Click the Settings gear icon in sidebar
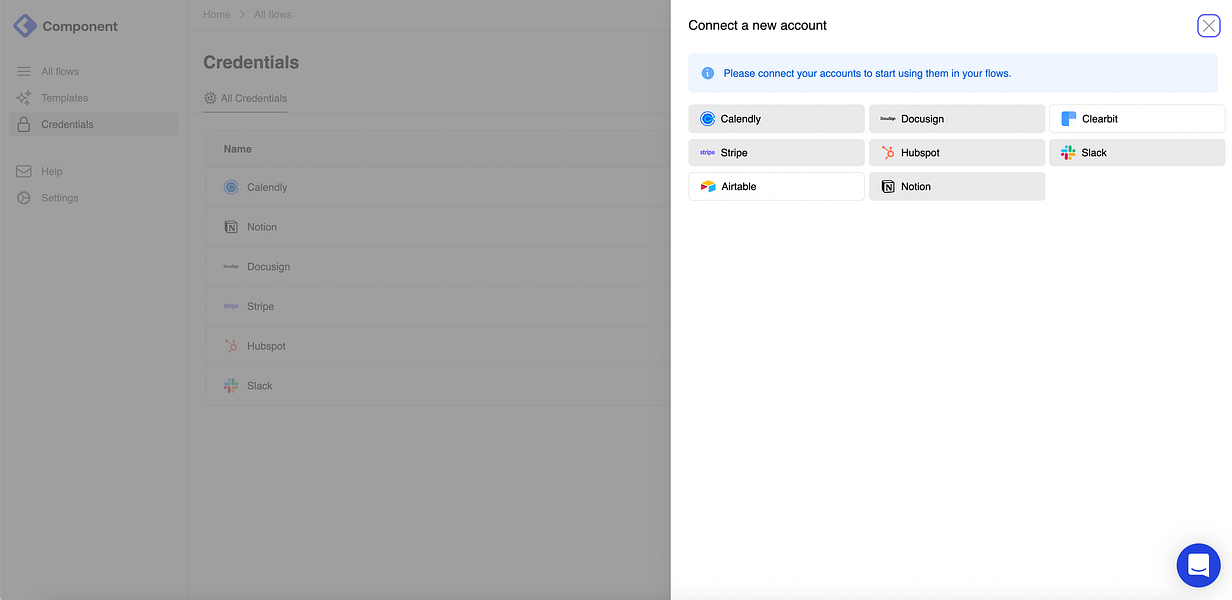The image size is (1232, 600). pos(24,198)
